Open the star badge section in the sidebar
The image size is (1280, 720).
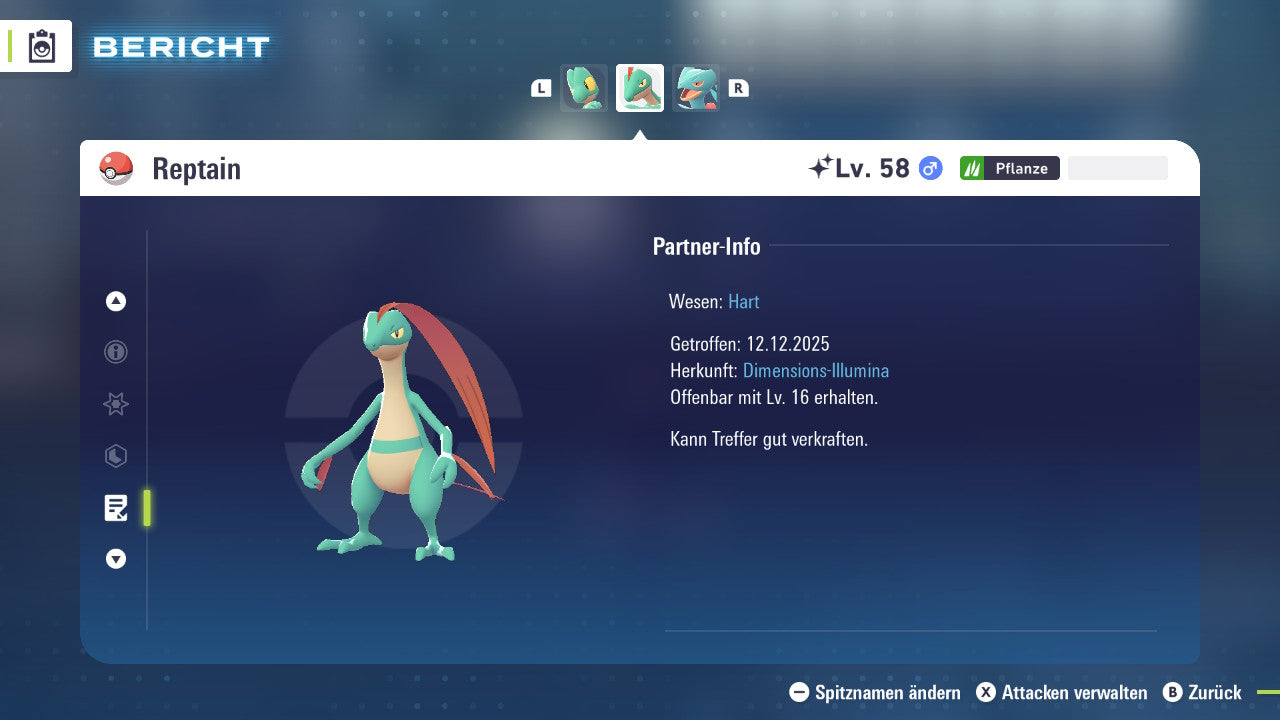click(115, 404)
